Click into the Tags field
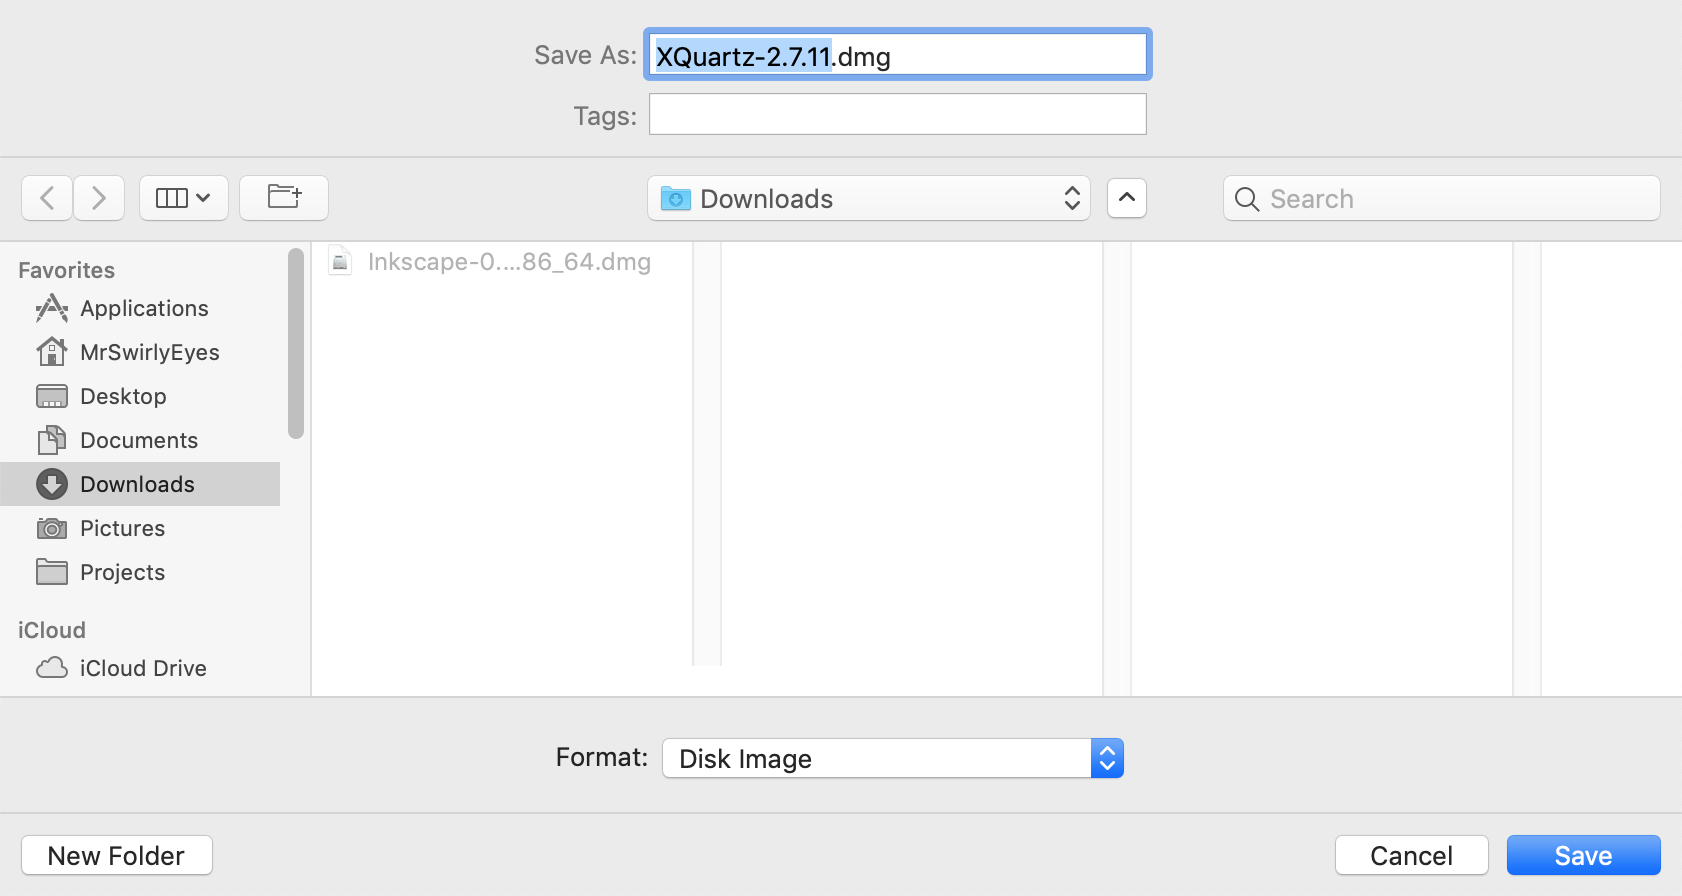The height and width of the screenshot is (896, 1682). coord(897,115)
